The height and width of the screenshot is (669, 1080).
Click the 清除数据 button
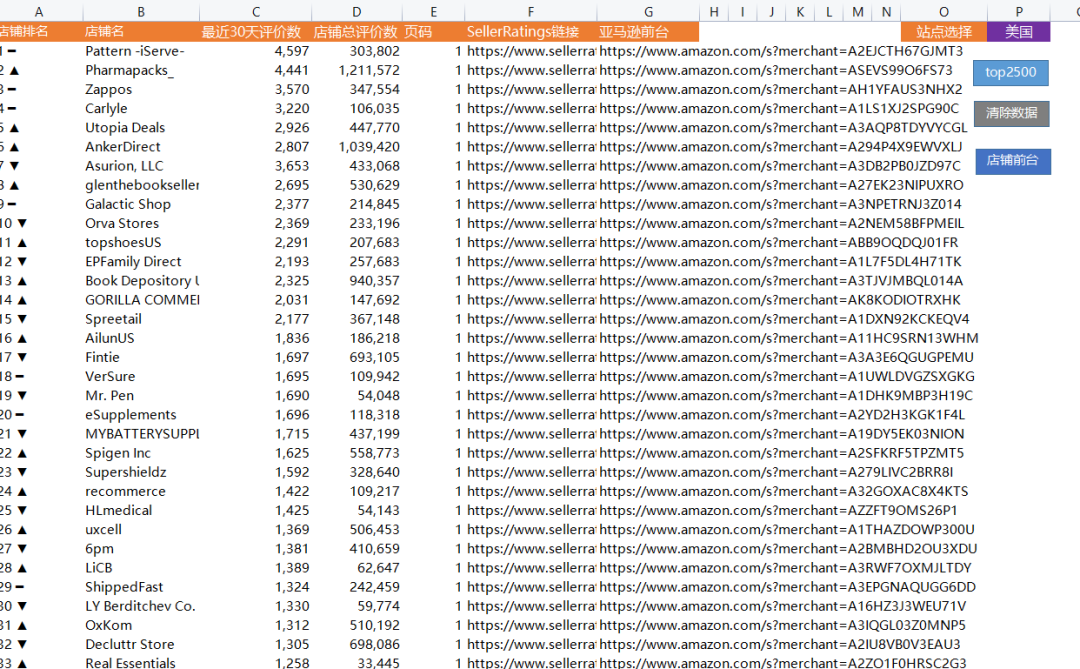coord(1011,113)
